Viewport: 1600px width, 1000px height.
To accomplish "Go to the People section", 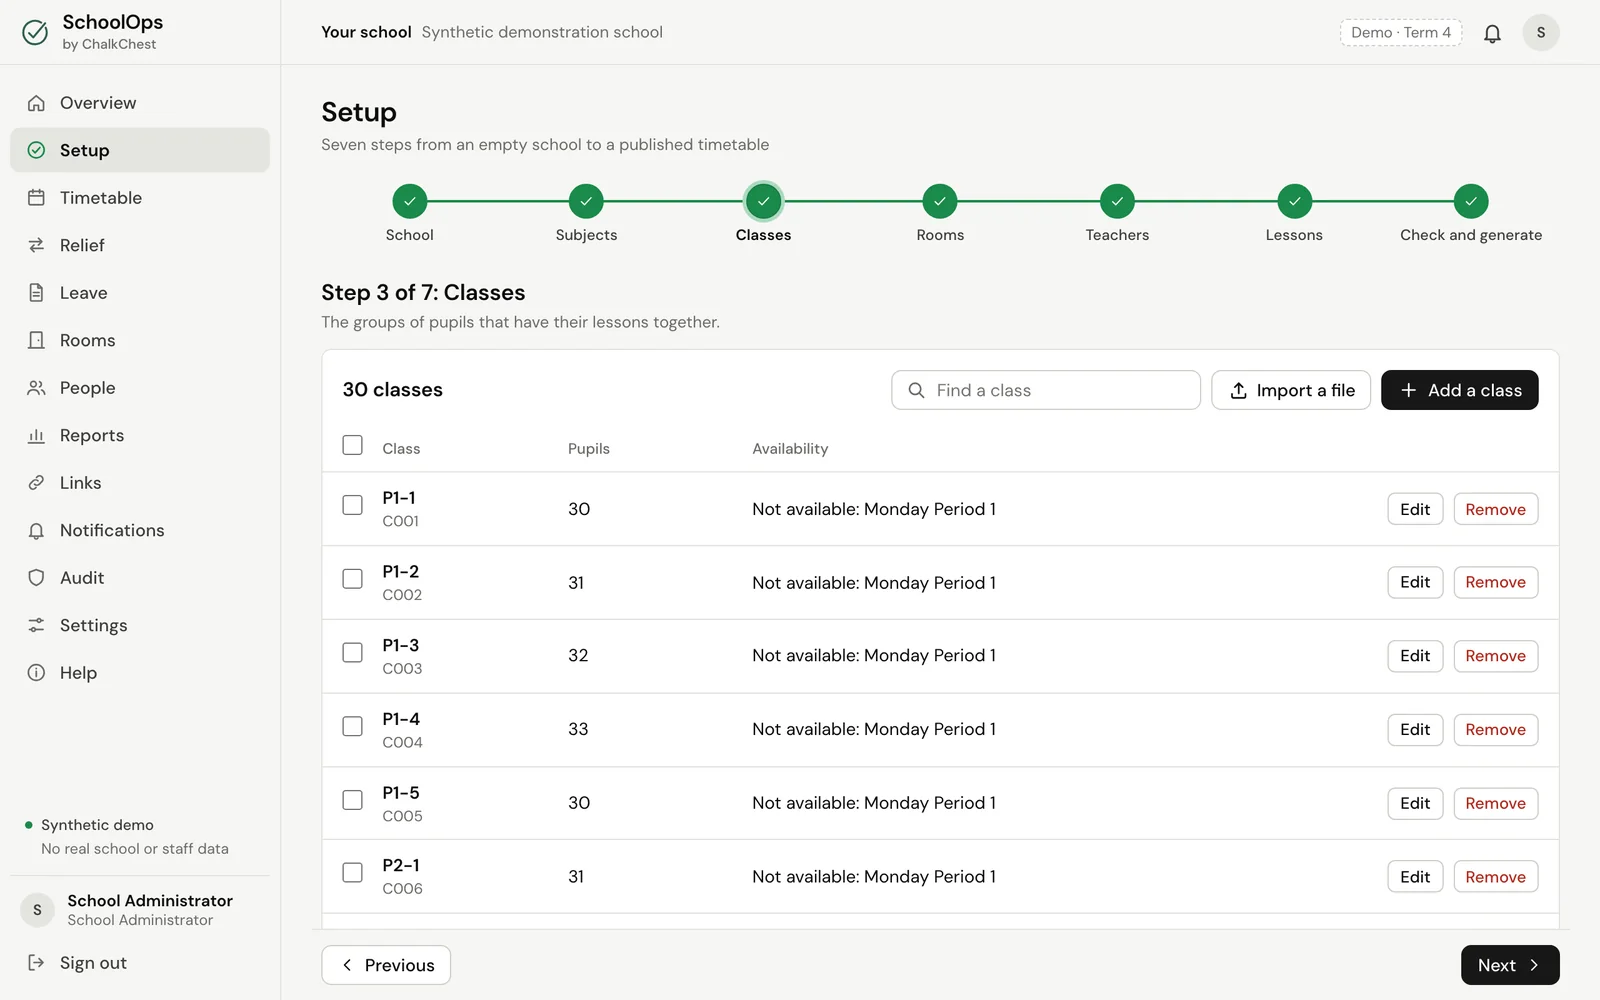I will 140,388.
